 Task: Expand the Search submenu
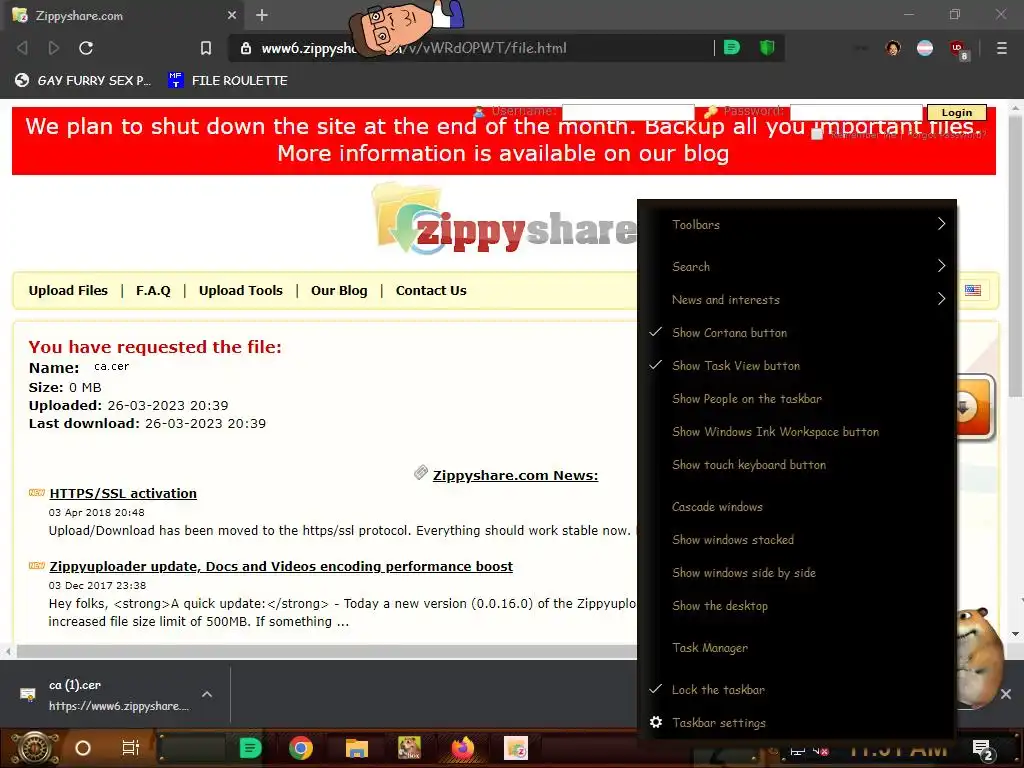(797, 266)
